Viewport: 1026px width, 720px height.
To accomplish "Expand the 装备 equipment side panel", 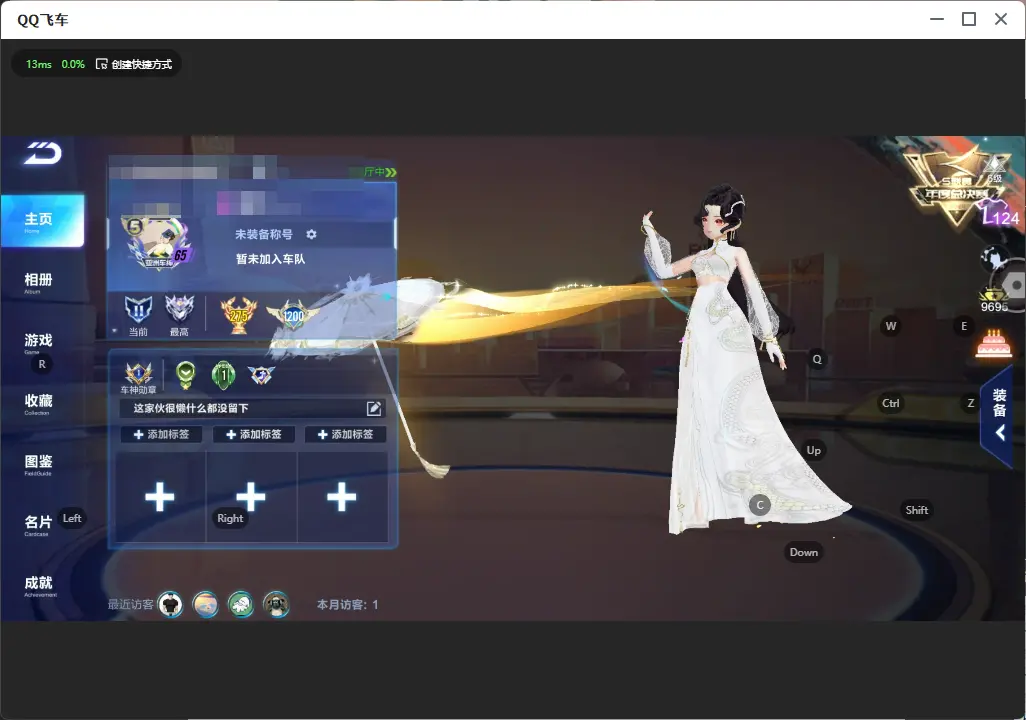I will tap(999, 414).
